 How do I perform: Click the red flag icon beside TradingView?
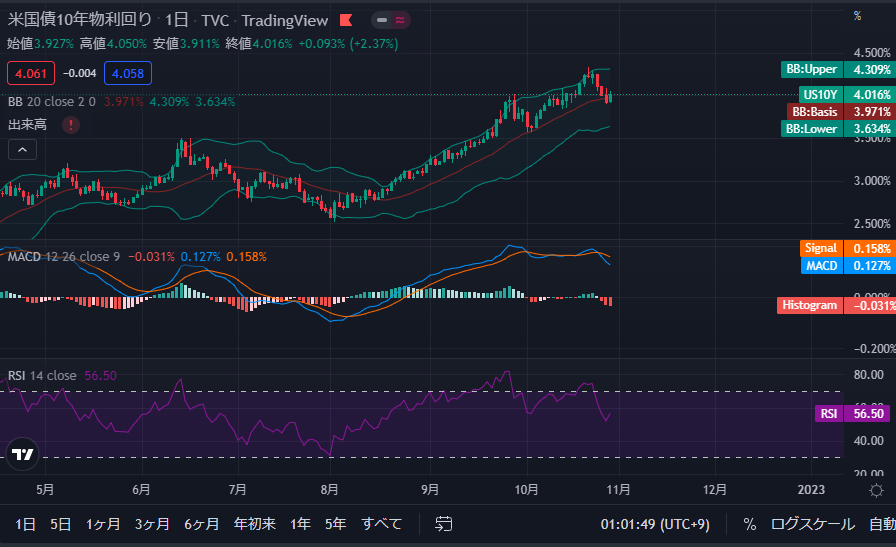[346, 20]
